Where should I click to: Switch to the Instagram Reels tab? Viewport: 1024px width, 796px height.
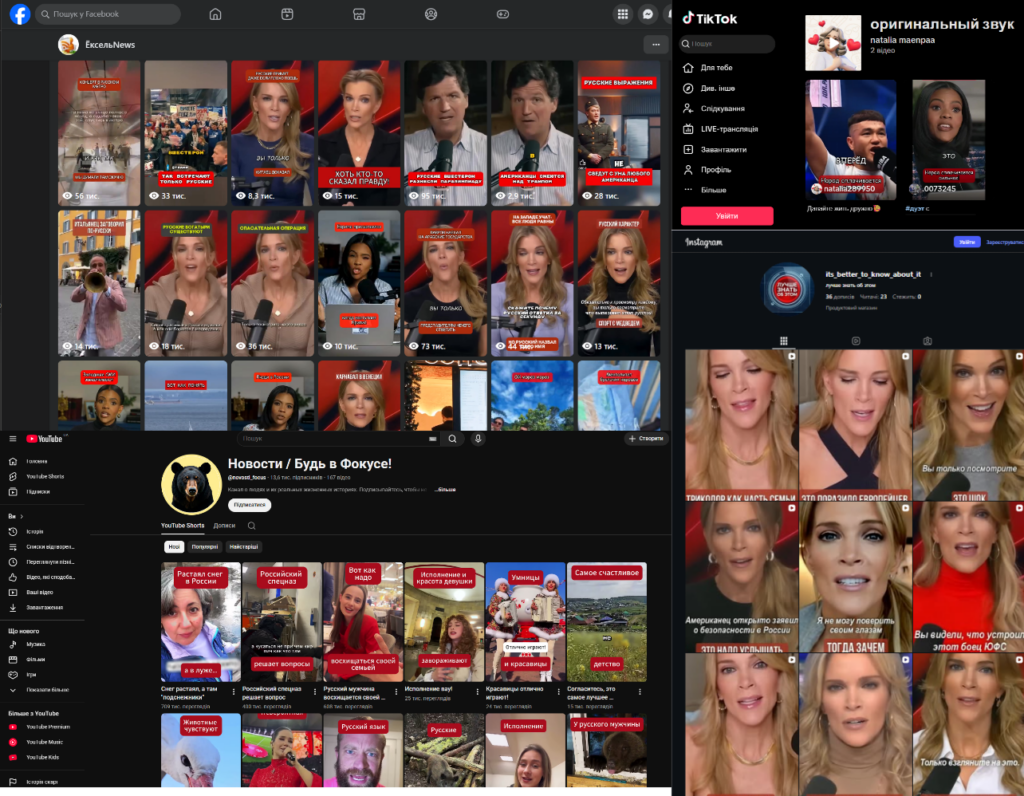[x=855, y=341]
